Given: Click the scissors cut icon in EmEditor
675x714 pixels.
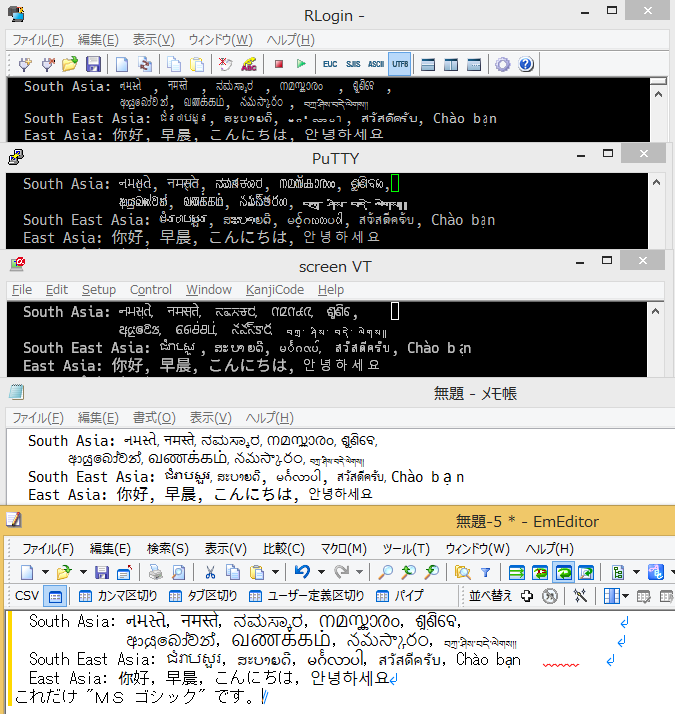Looking at the screenshot, I should point(210,572).
